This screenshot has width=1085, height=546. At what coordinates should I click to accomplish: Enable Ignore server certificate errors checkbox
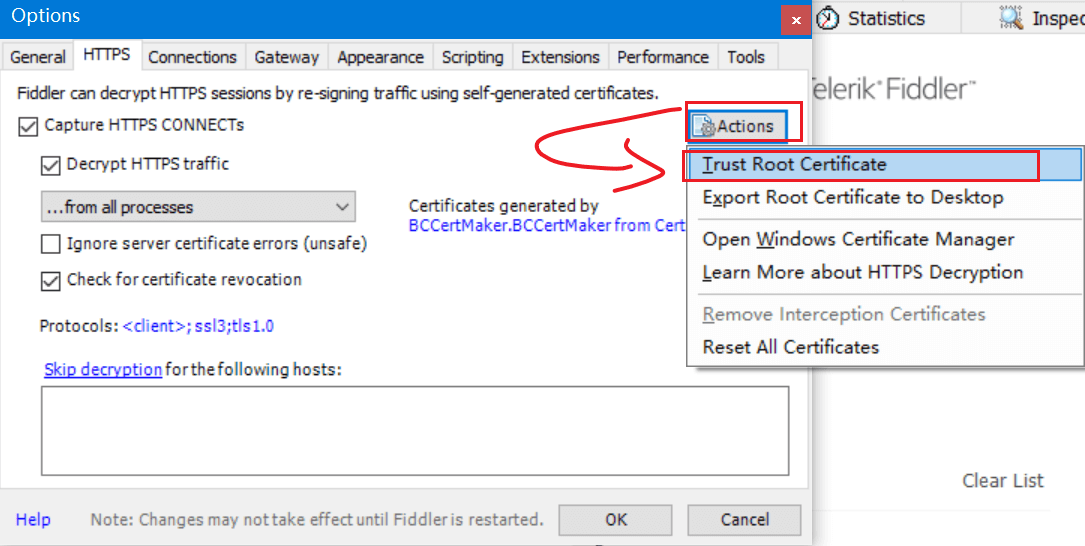click(51, 244)
